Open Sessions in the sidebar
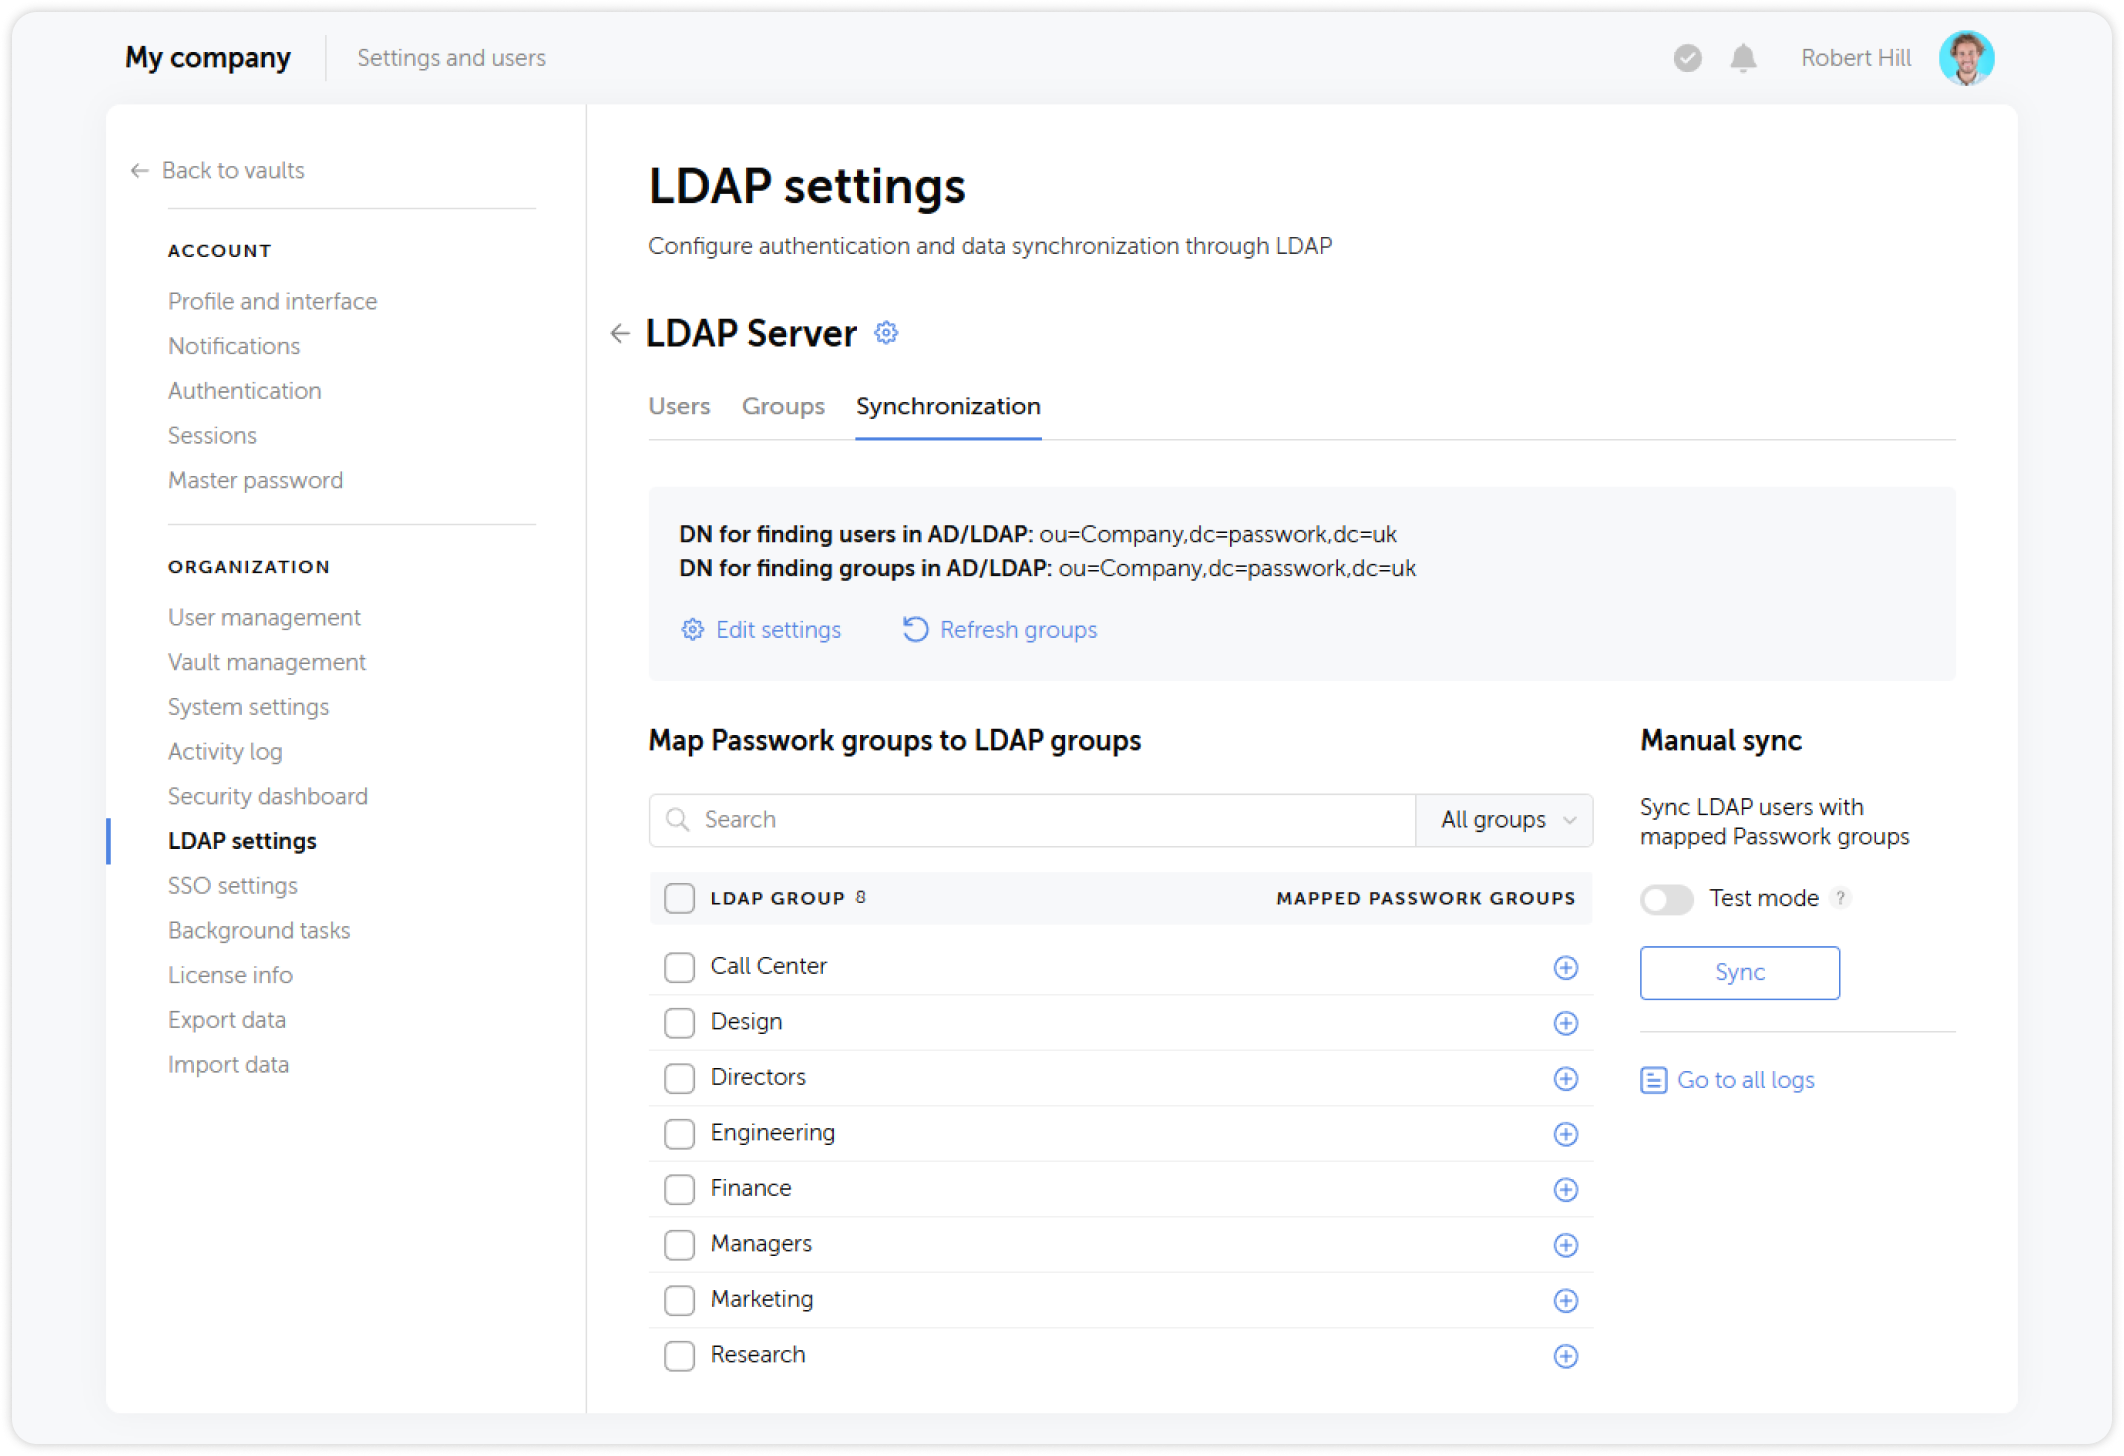This screenshot has width=2124, height=1456. point(212,436)
